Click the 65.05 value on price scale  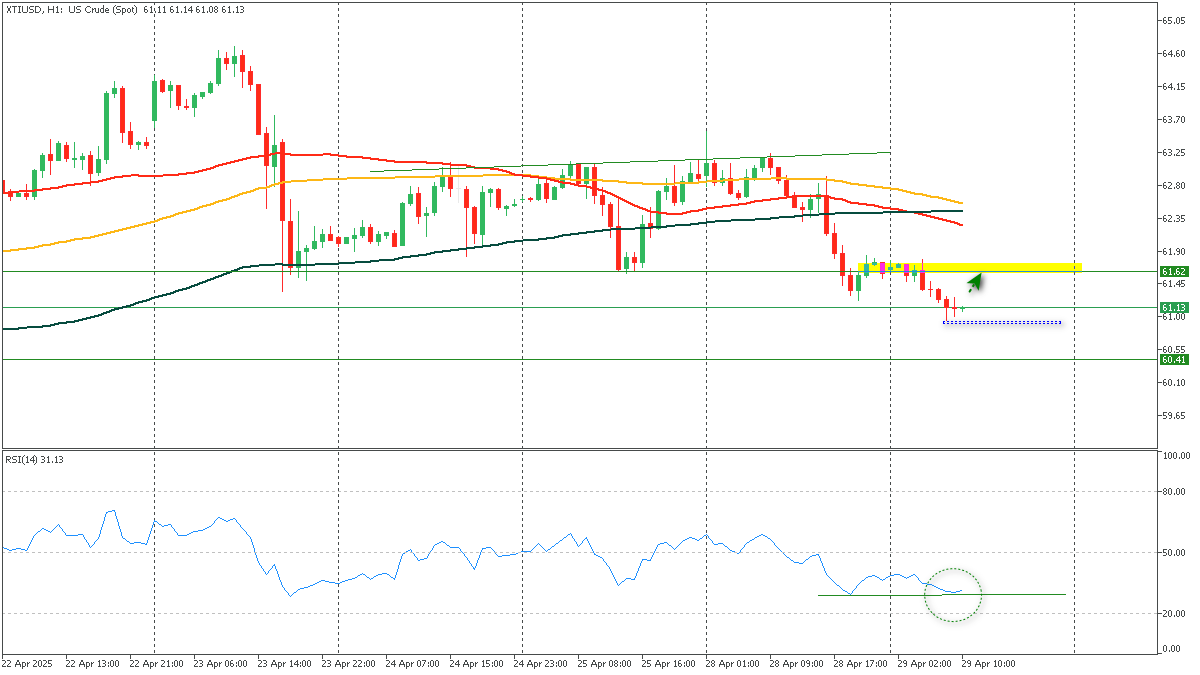click(x=1174, y=20)
